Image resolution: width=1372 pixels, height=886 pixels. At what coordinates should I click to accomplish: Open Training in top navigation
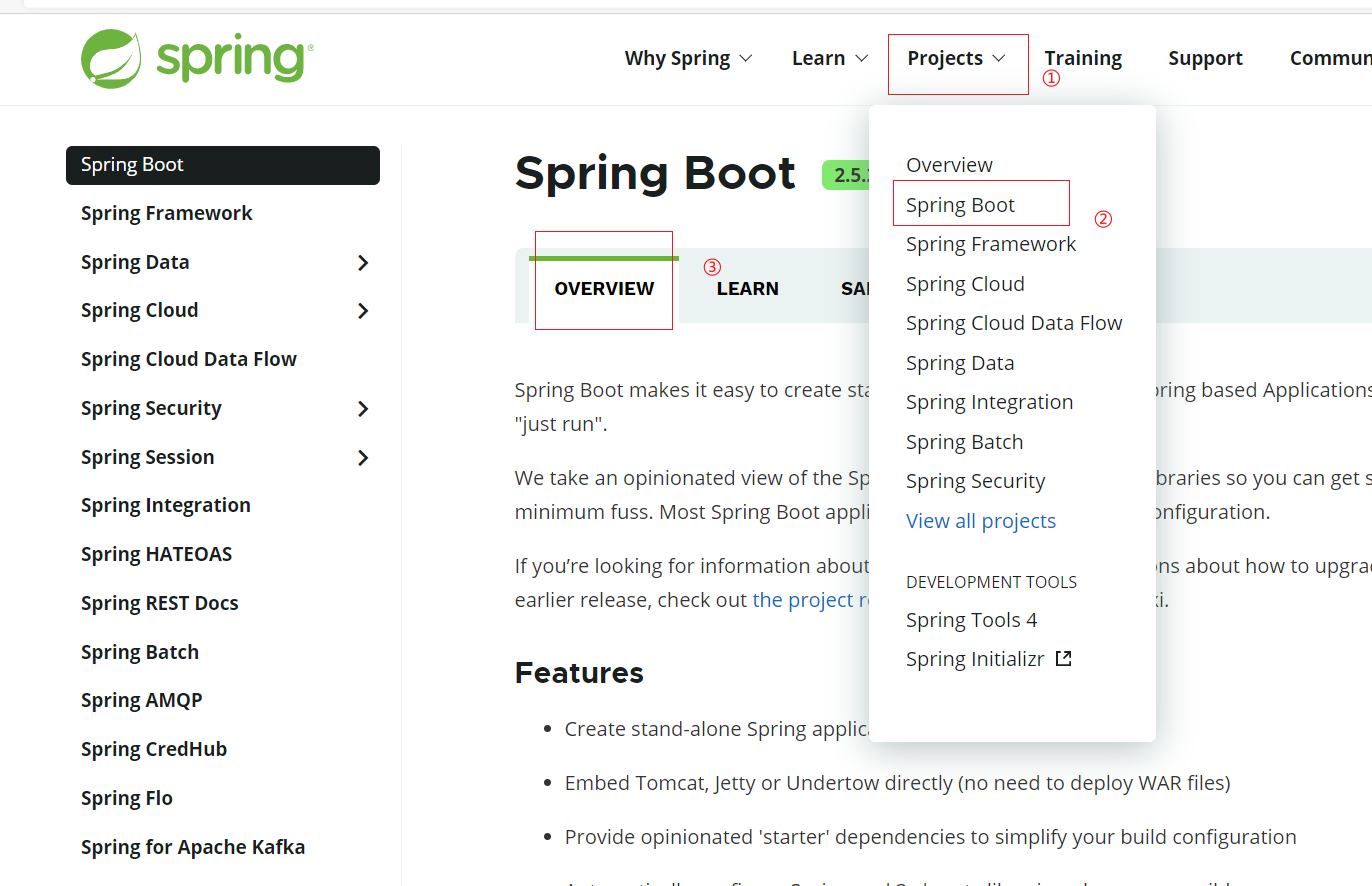click(1083, 58)
